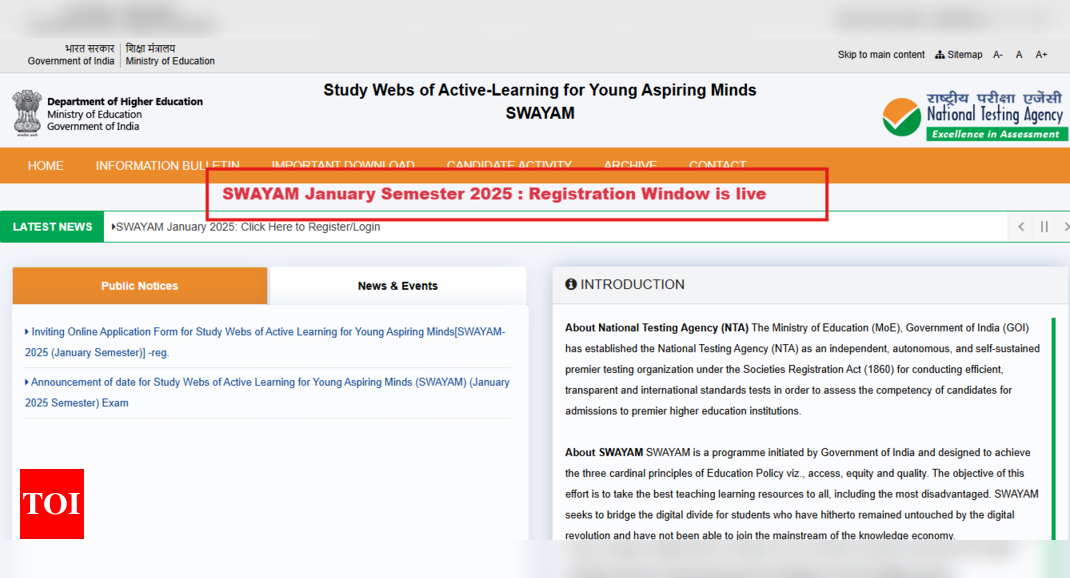The width and height of the screenshot is (1070, 578).
Task: Go to HOME menu item
Action: (46, 166)
